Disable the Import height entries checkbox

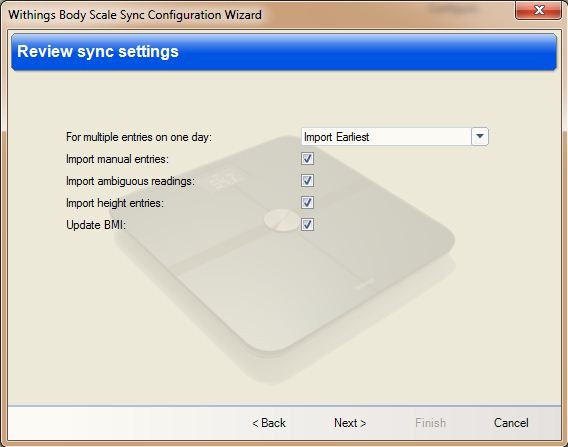tap(307, 202)
